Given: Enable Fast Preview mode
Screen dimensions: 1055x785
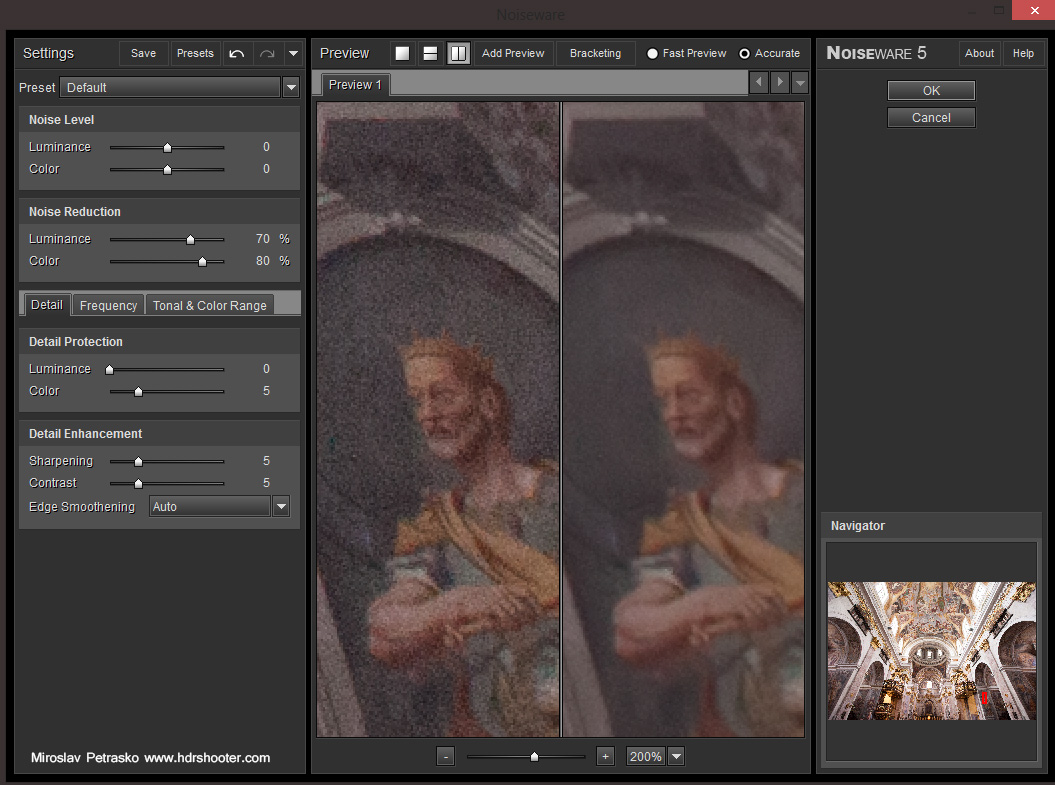Looking at the screenshot, I should (x=652, y=53).
